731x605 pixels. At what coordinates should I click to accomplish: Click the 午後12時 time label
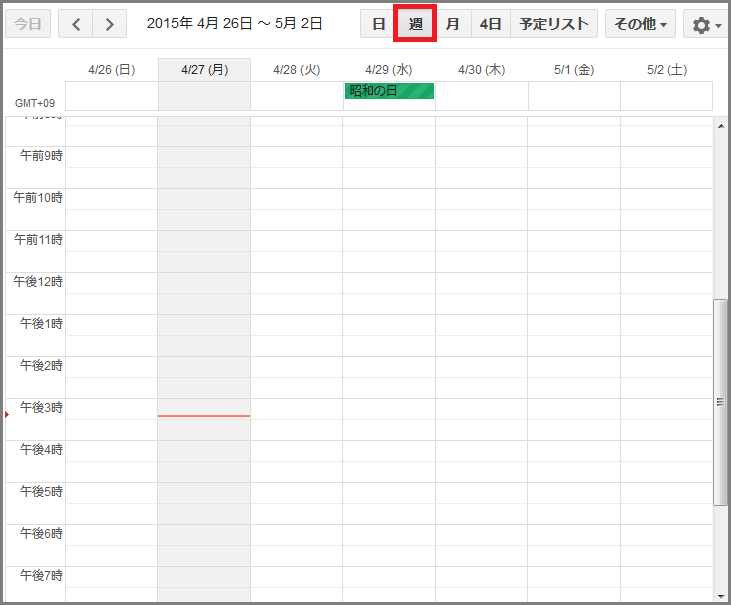38,281
